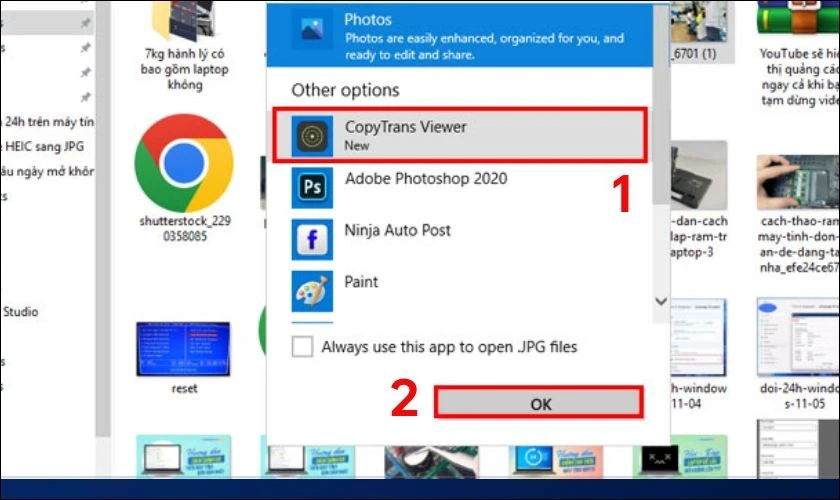Viewport: 840px width, 500px height.
Task: Select the '7kg hành lý' folder in Explorer
Action: 184,21
